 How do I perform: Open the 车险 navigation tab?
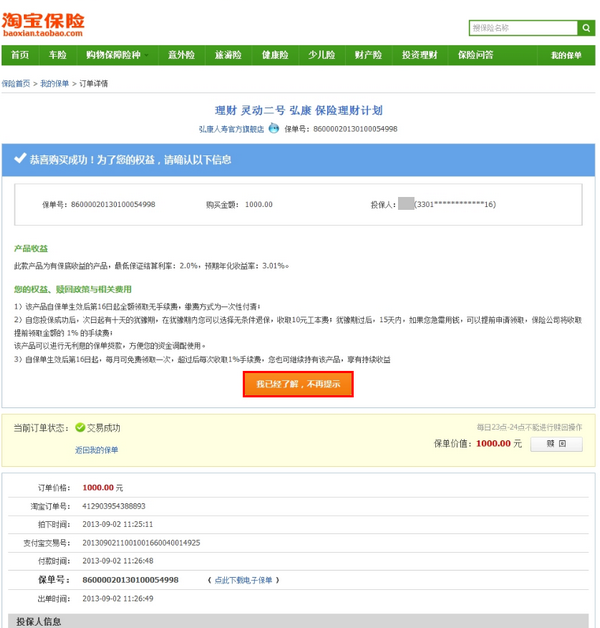tap(57, 55)
